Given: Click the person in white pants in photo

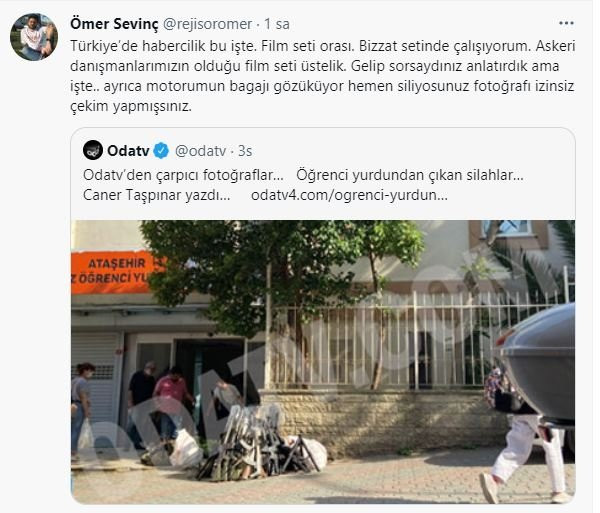Looking at the screenshot, I should [523, 434].
